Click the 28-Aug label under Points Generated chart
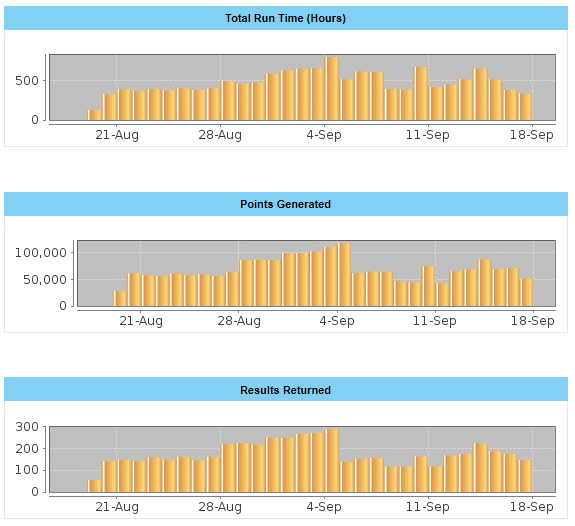Viewport: 575px width, 526px height. click(239, 321)
